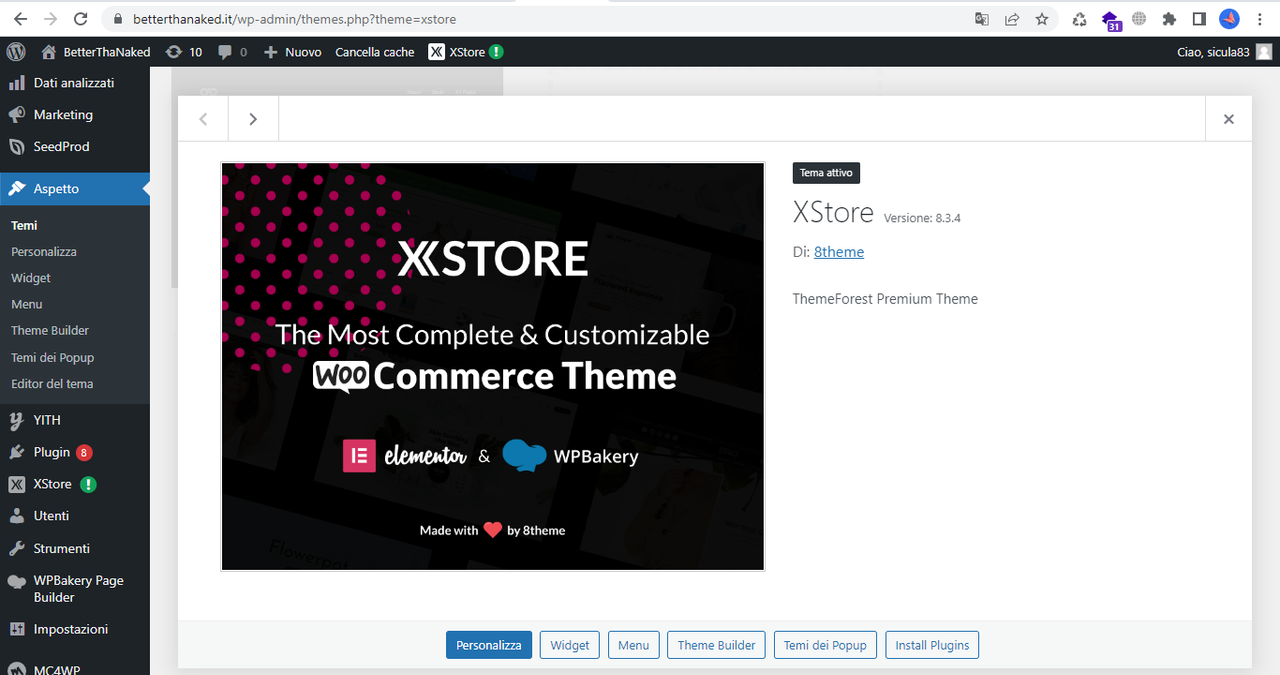Open Menu in sidebar submenu

pos(27,304)
